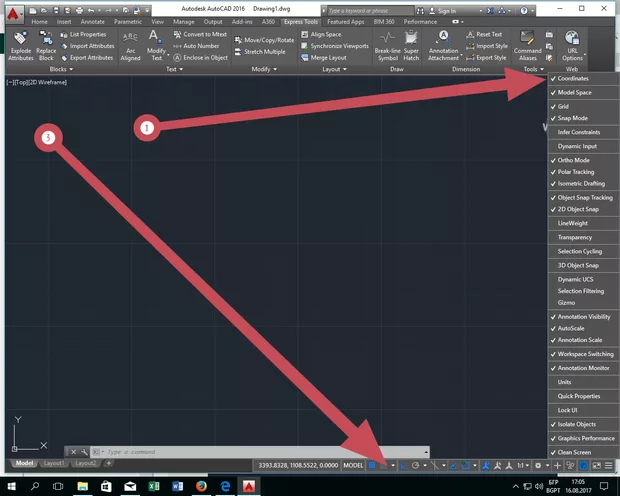Viewport: 620px width, 496px height.
Task: Click the coordinates readout in status bar
Action: tap(298, 466)
